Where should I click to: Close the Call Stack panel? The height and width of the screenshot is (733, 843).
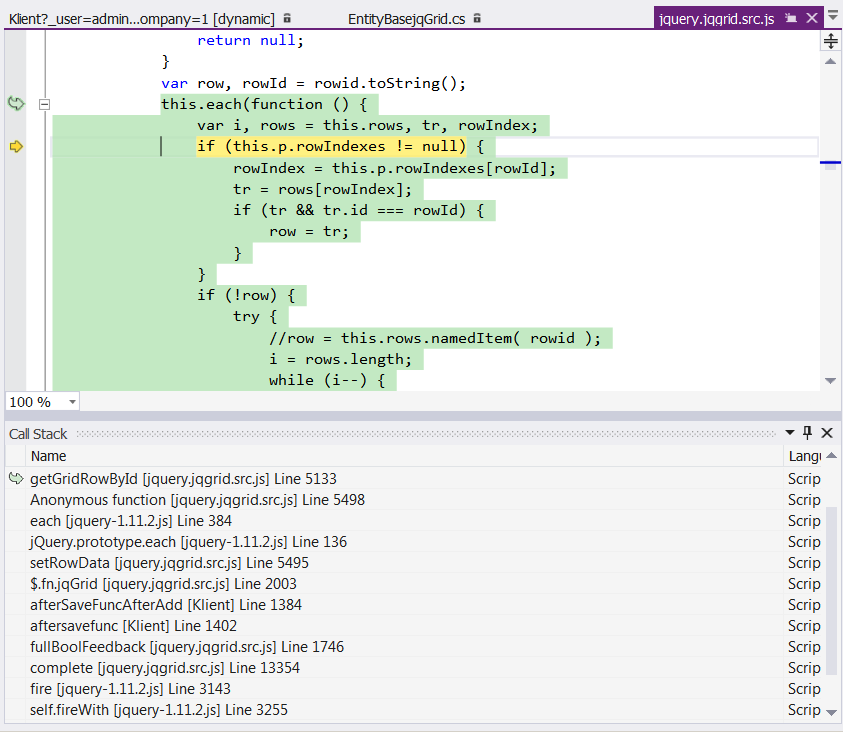point(827,432)
